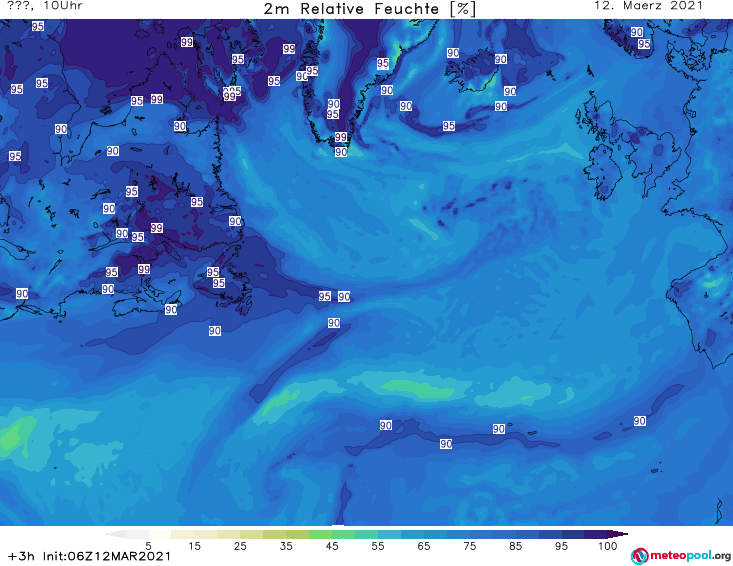Click the date "12. Maerz 2021"
The width and height of the screenshot is (733, 566).
click(648, 6)
